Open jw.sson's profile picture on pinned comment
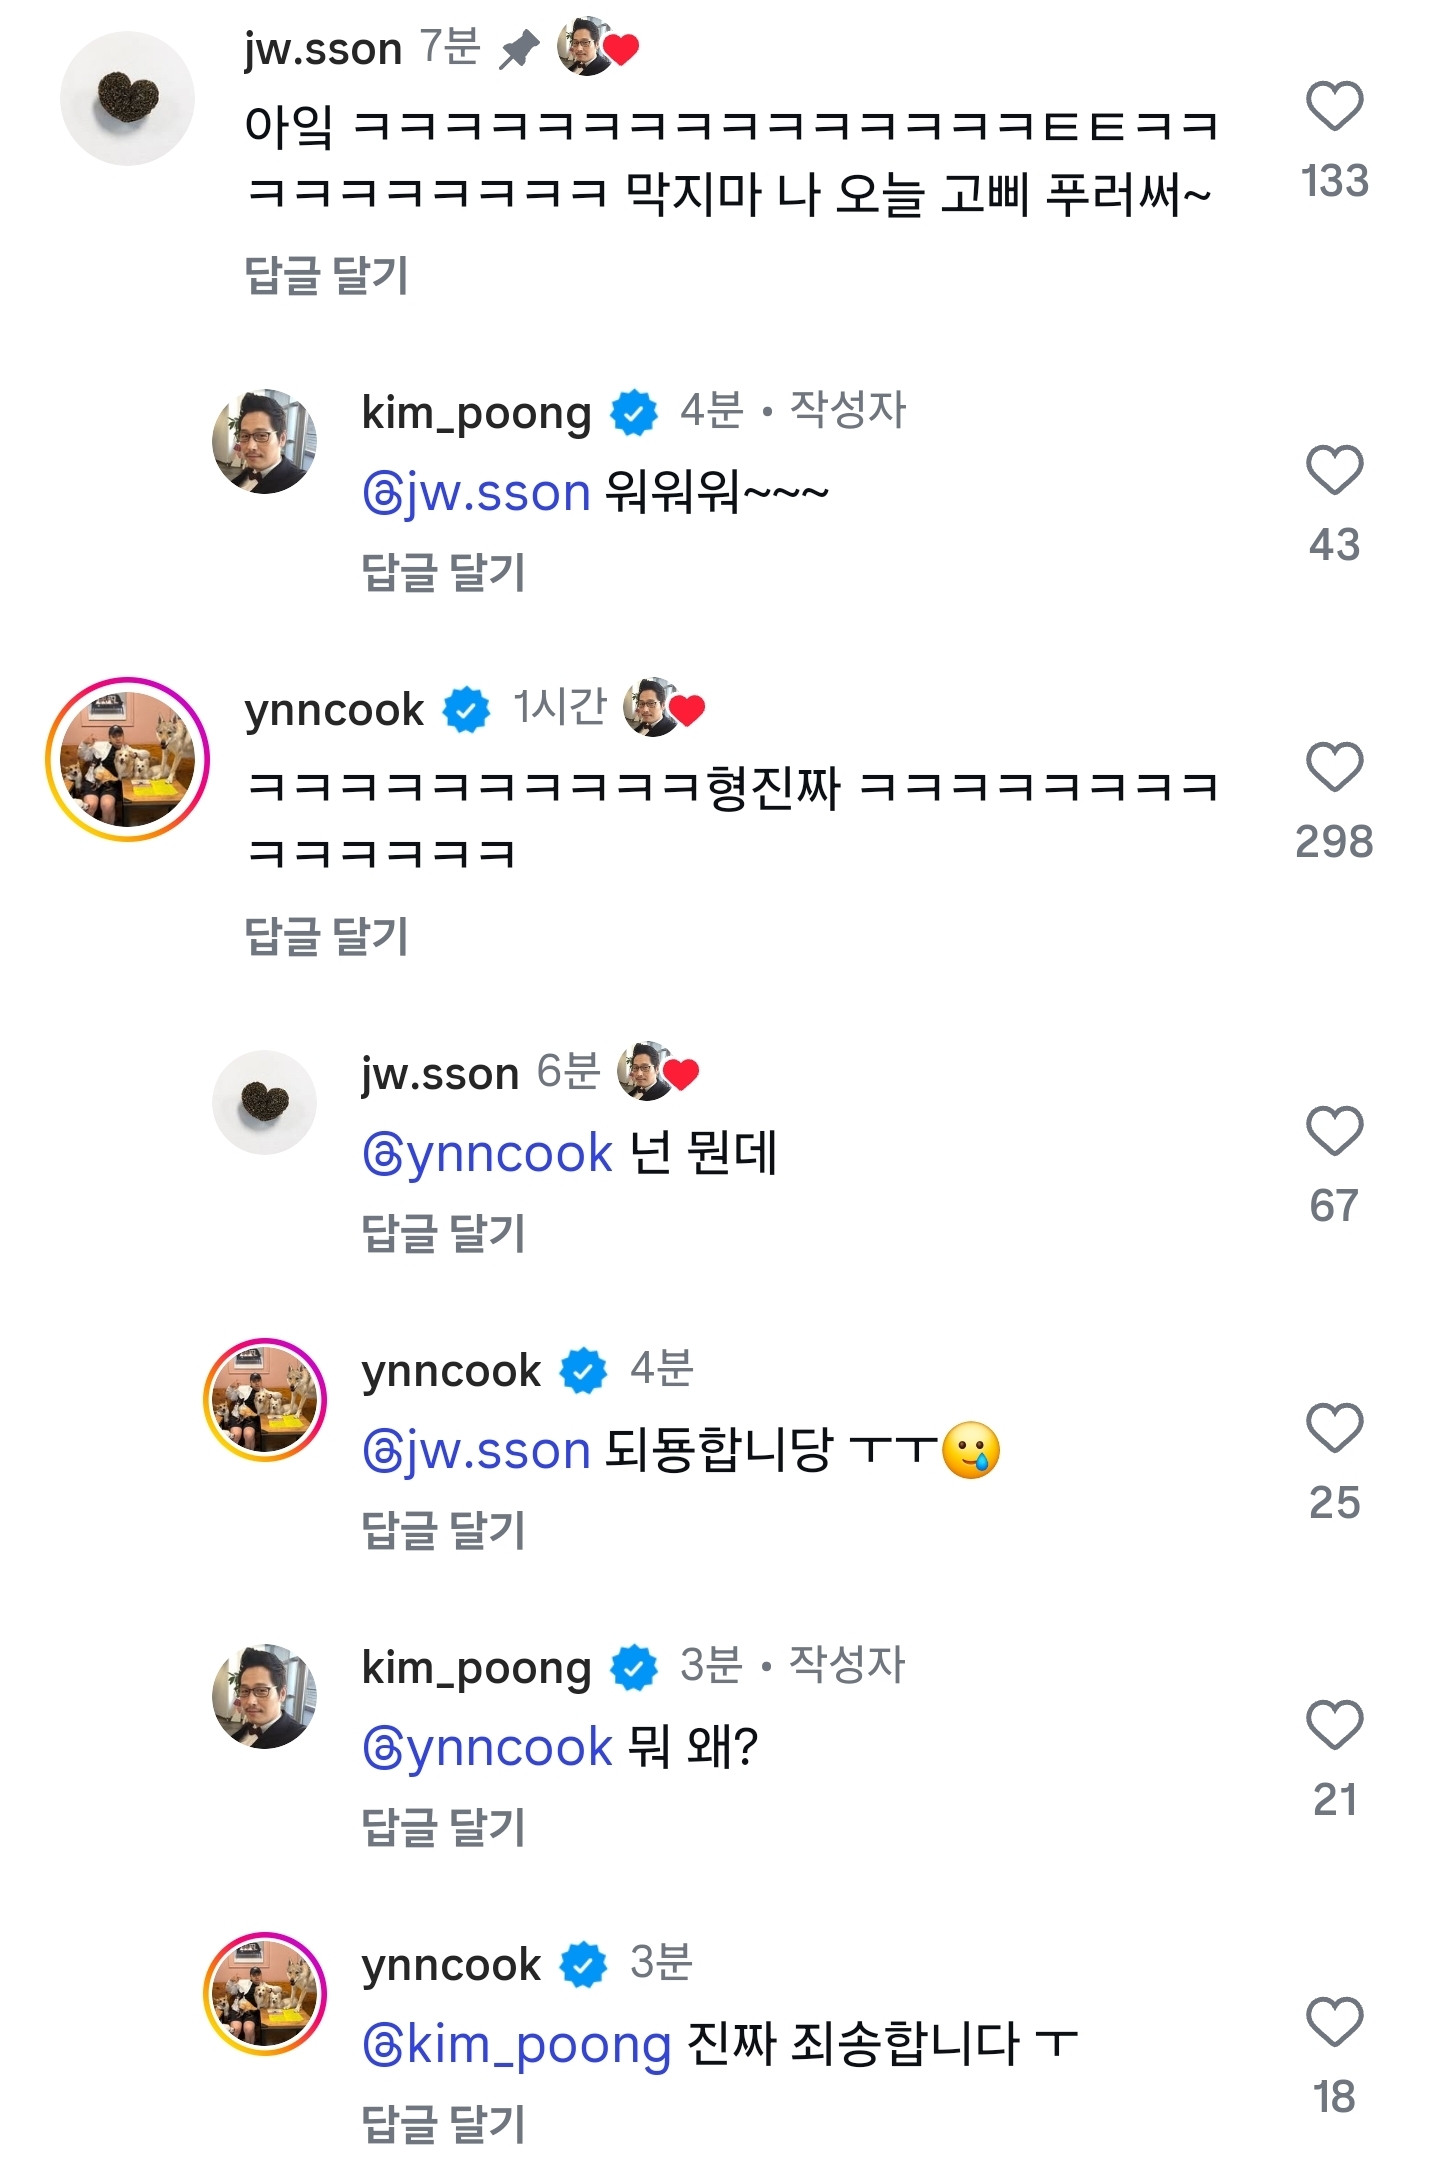Image resolution: width=1440 pixels, height=2165 pixels. click(127, 98)
